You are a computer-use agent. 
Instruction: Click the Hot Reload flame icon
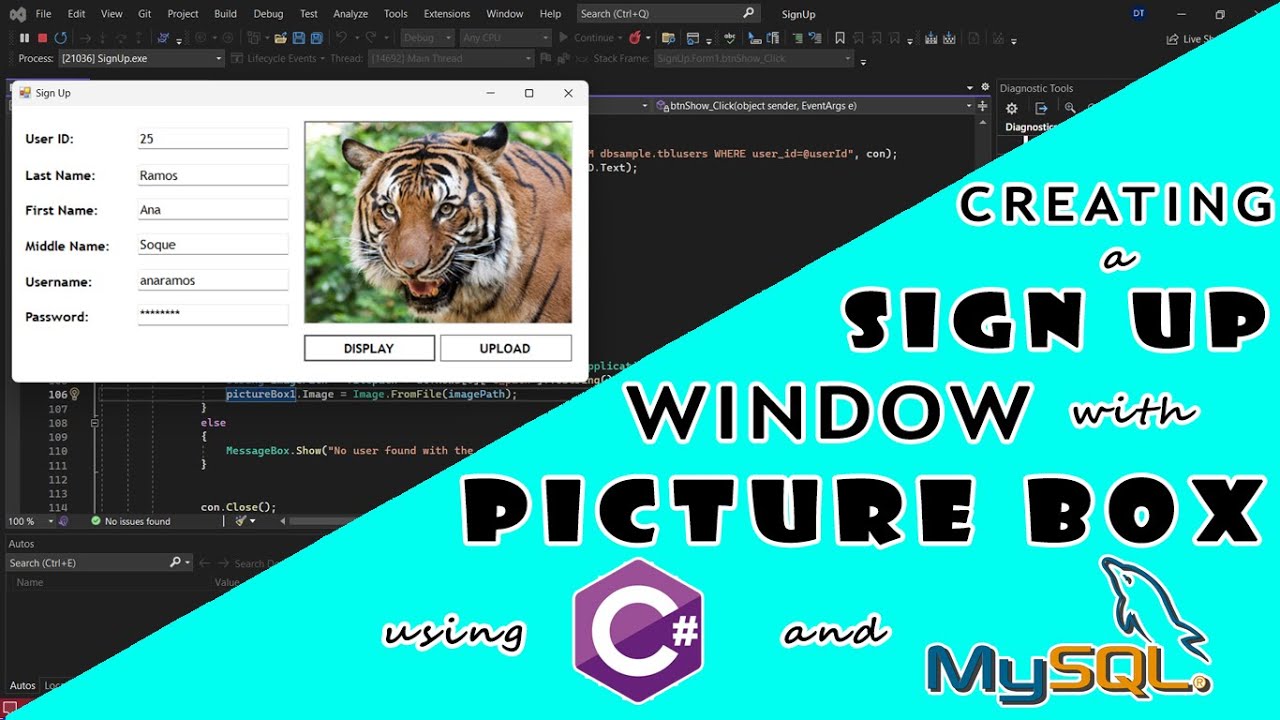pyautogui.click(x=635, y=38)
